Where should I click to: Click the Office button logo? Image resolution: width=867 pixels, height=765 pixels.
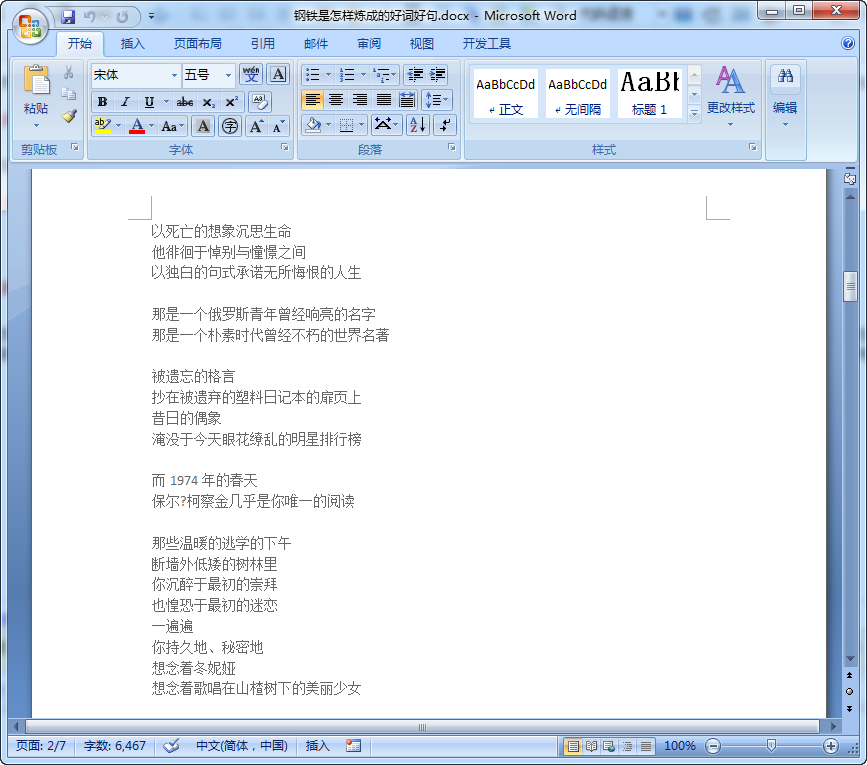[30, 26]
